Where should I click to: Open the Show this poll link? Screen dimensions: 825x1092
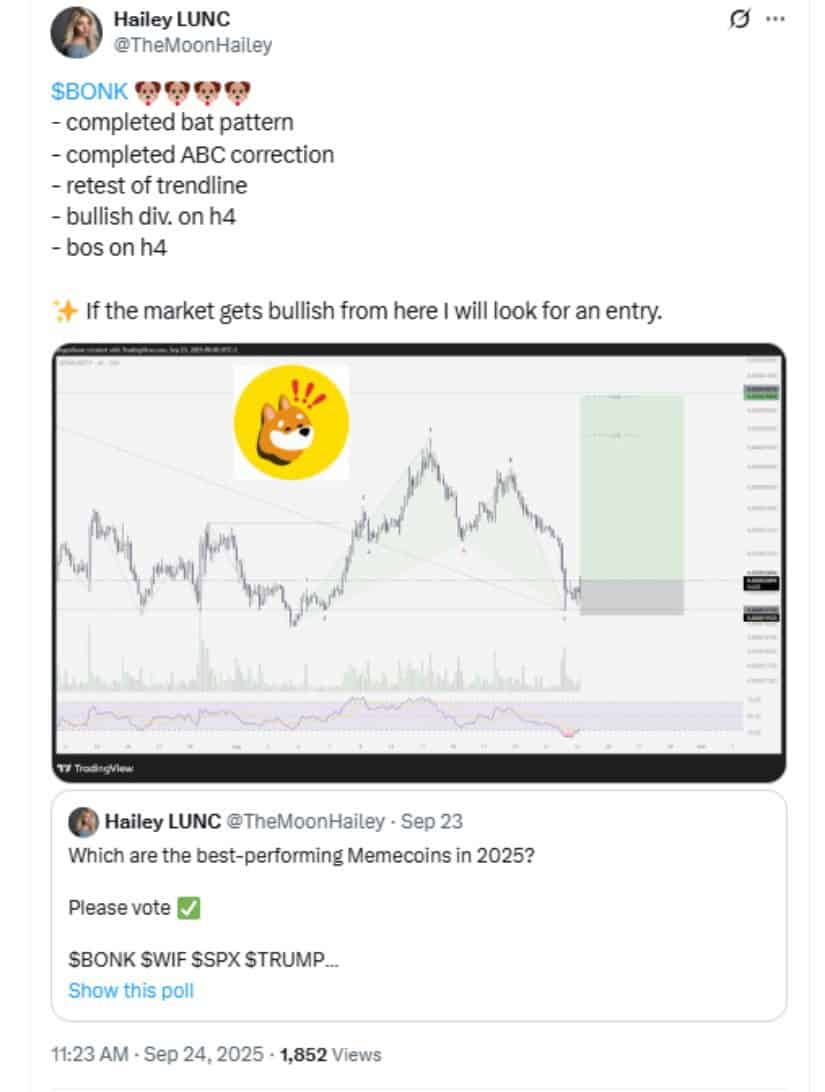coord(131,991)
